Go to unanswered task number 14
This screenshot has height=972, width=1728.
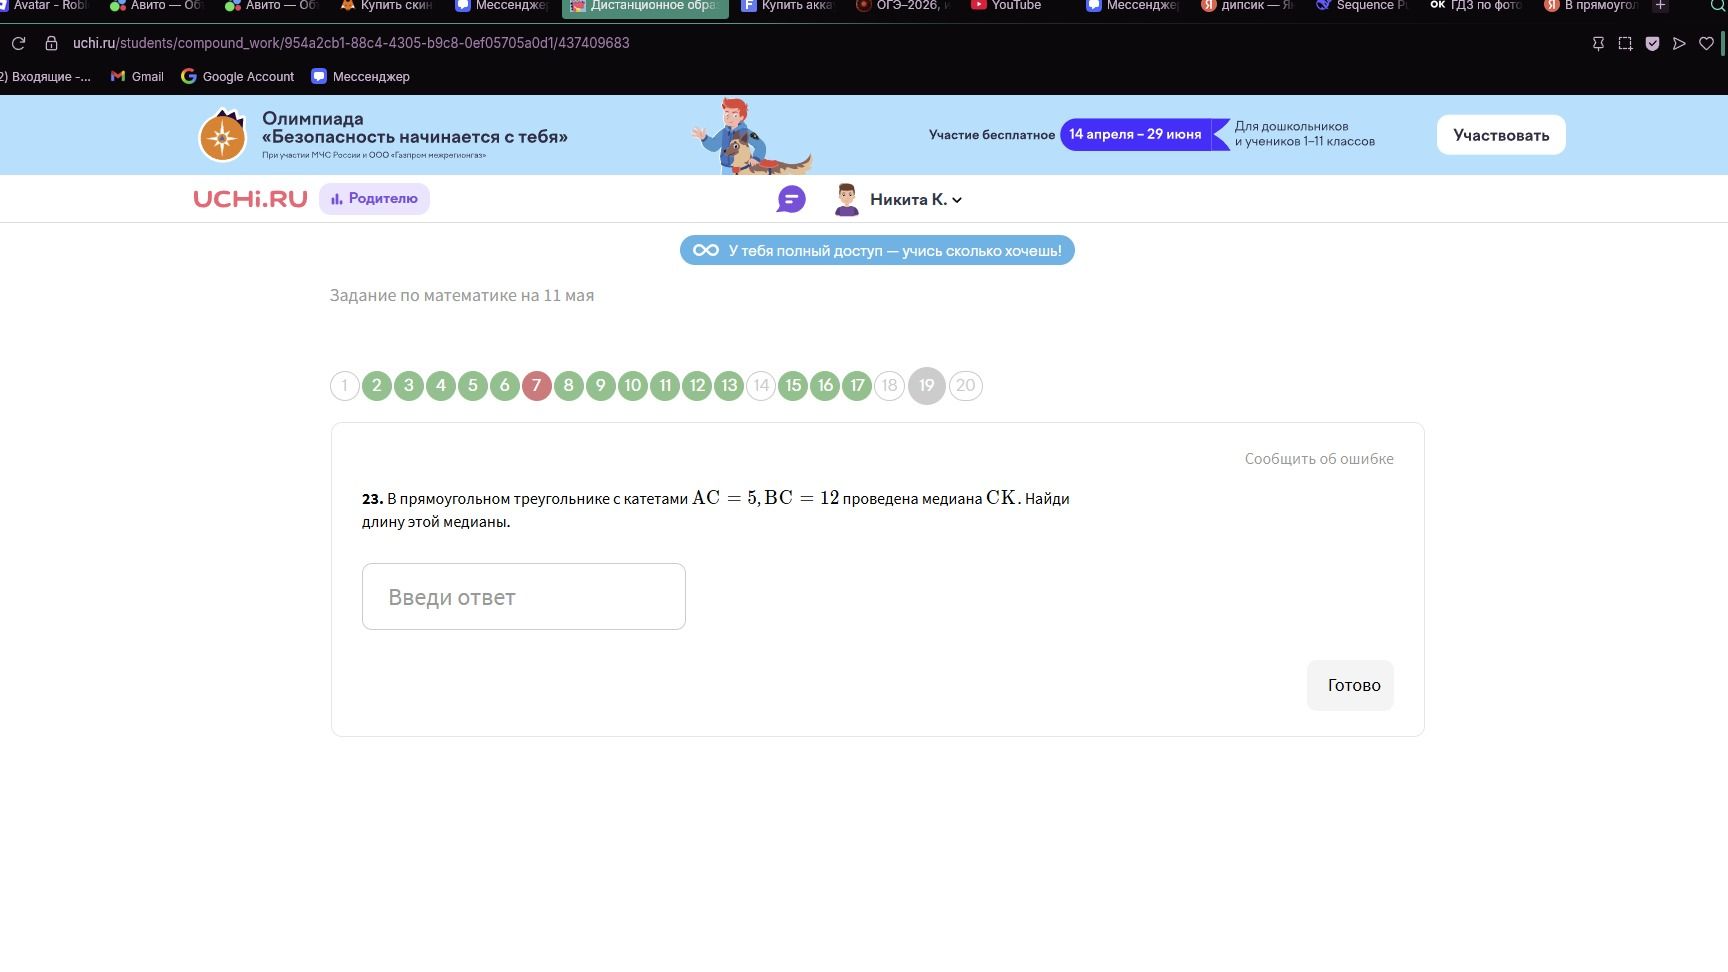761,386
